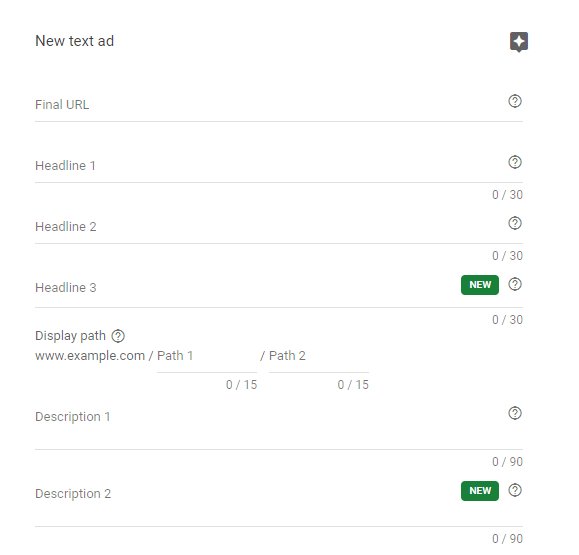Click the www.example.com display URL text
Screen dimensions: 579x555
tap(90, 356)
